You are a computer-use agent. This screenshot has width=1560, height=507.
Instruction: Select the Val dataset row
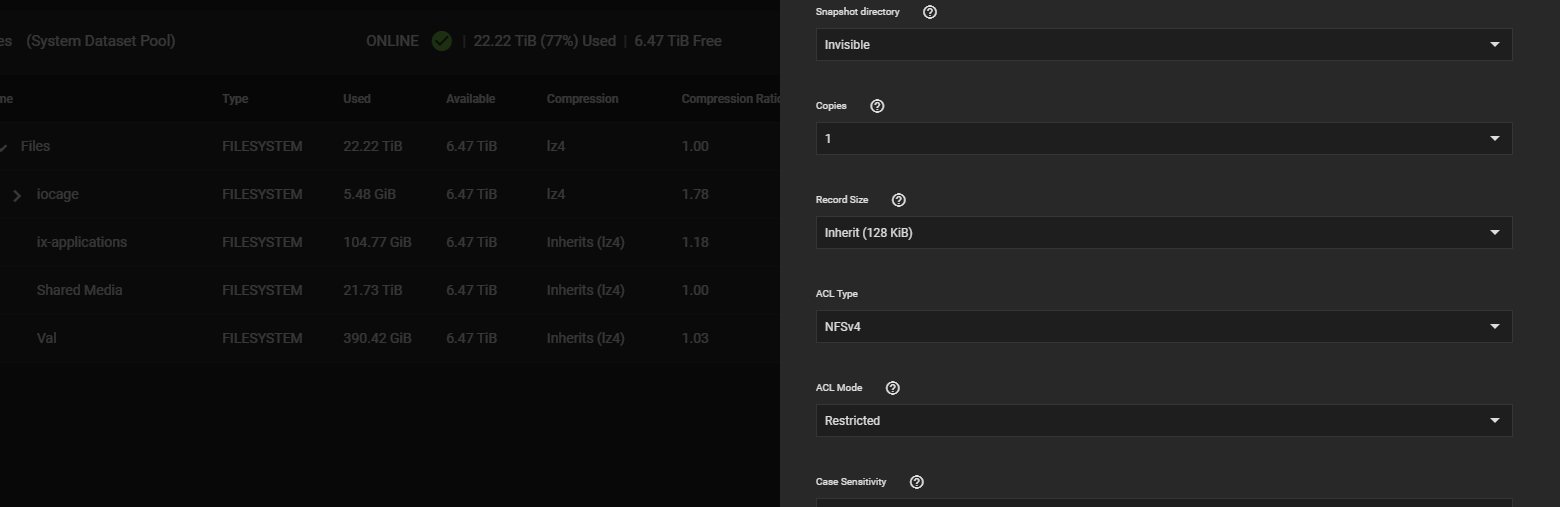[390, 338]
